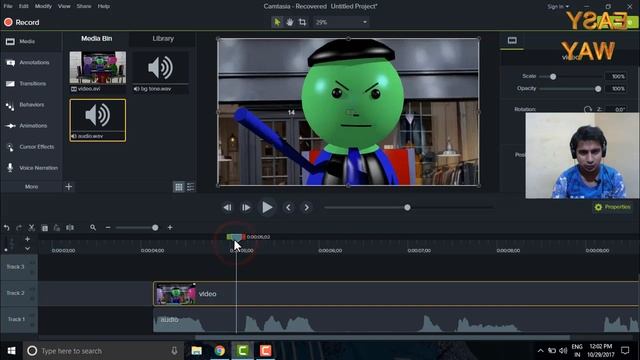Open the Edit menu
The image size is (640, 360).
tap(24, 6)
